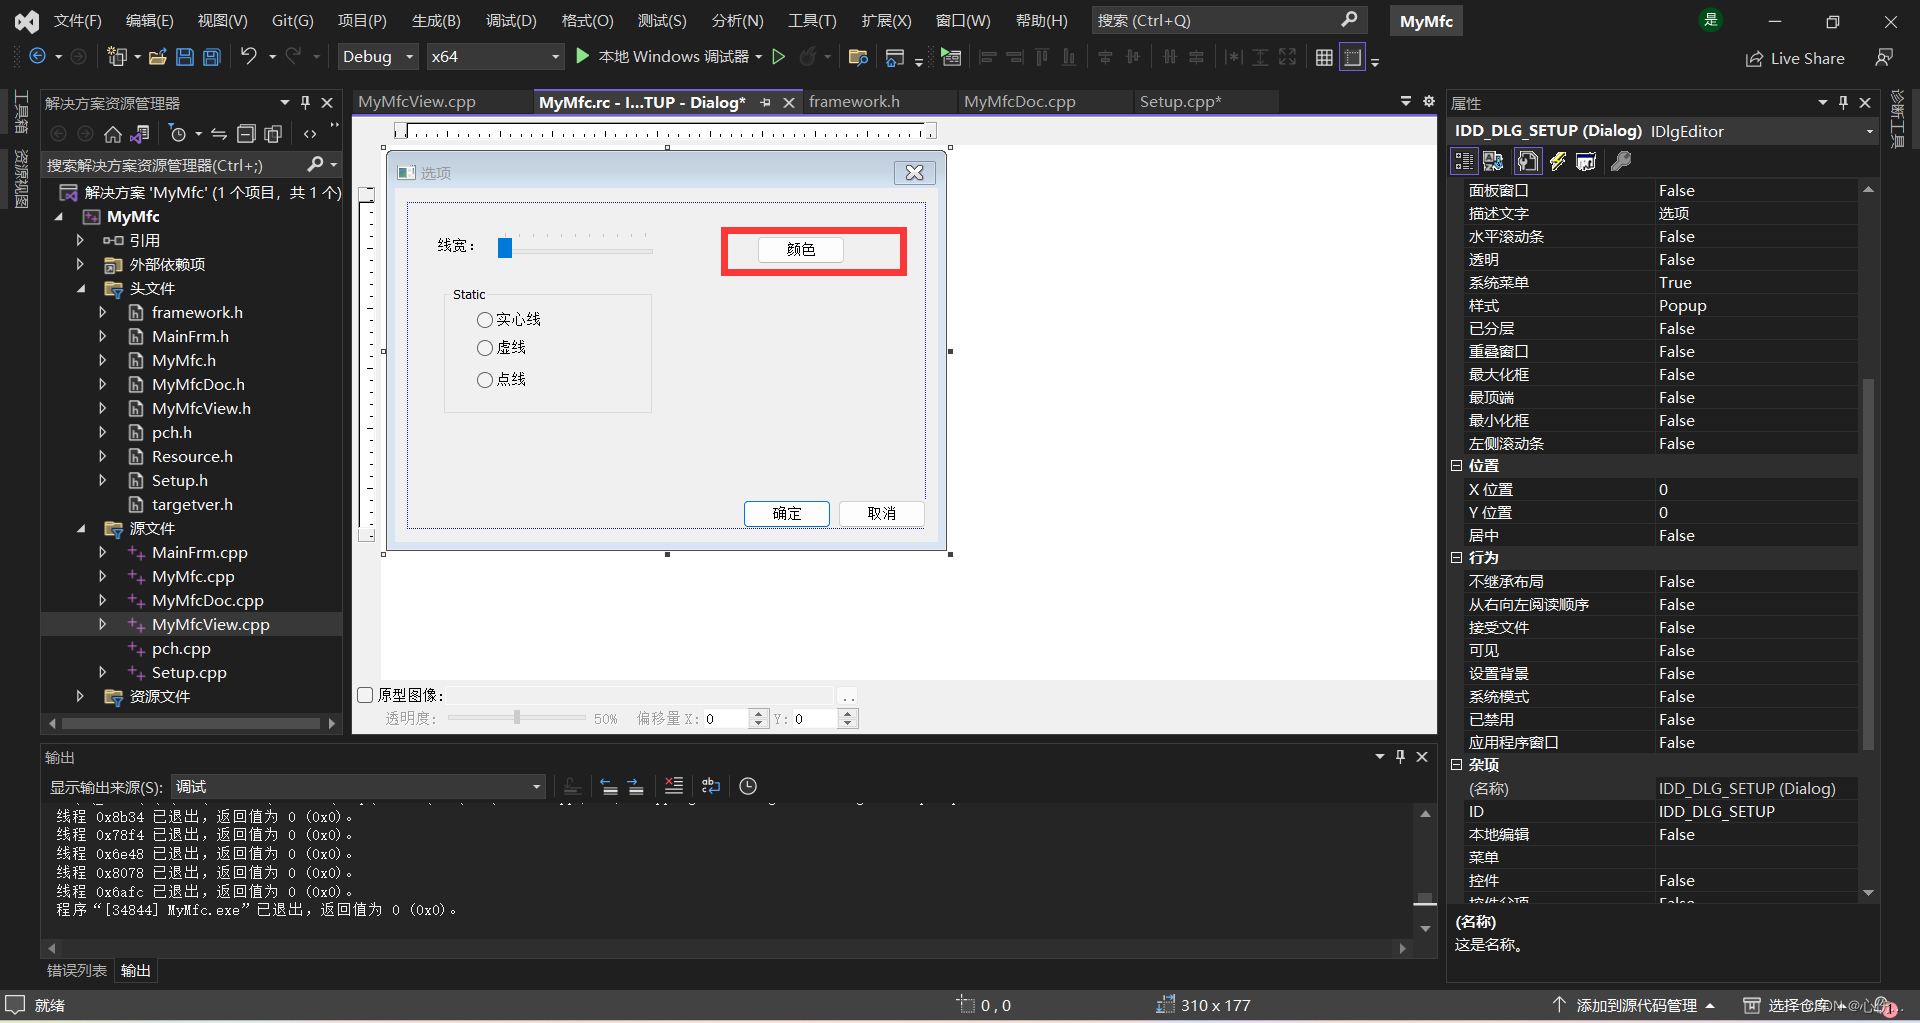Image resolution: width=1920 pixels, height=1023 pixels.
Task: Open the 调试(D) menu
Action: point(511,20)
